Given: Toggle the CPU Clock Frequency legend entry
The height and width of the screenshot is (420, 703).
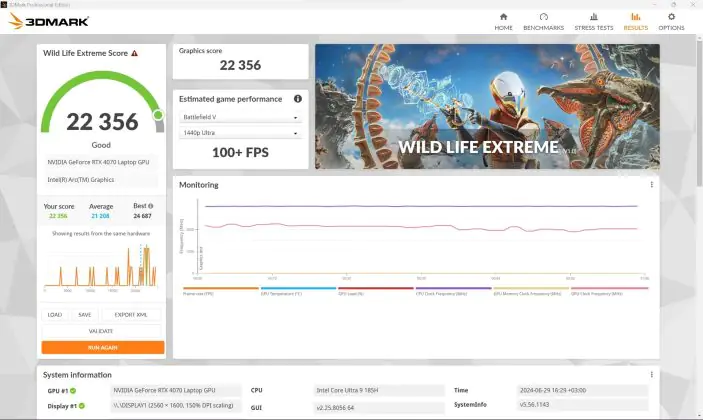Looking at the screenshot, I should click(x=453, y=291).
